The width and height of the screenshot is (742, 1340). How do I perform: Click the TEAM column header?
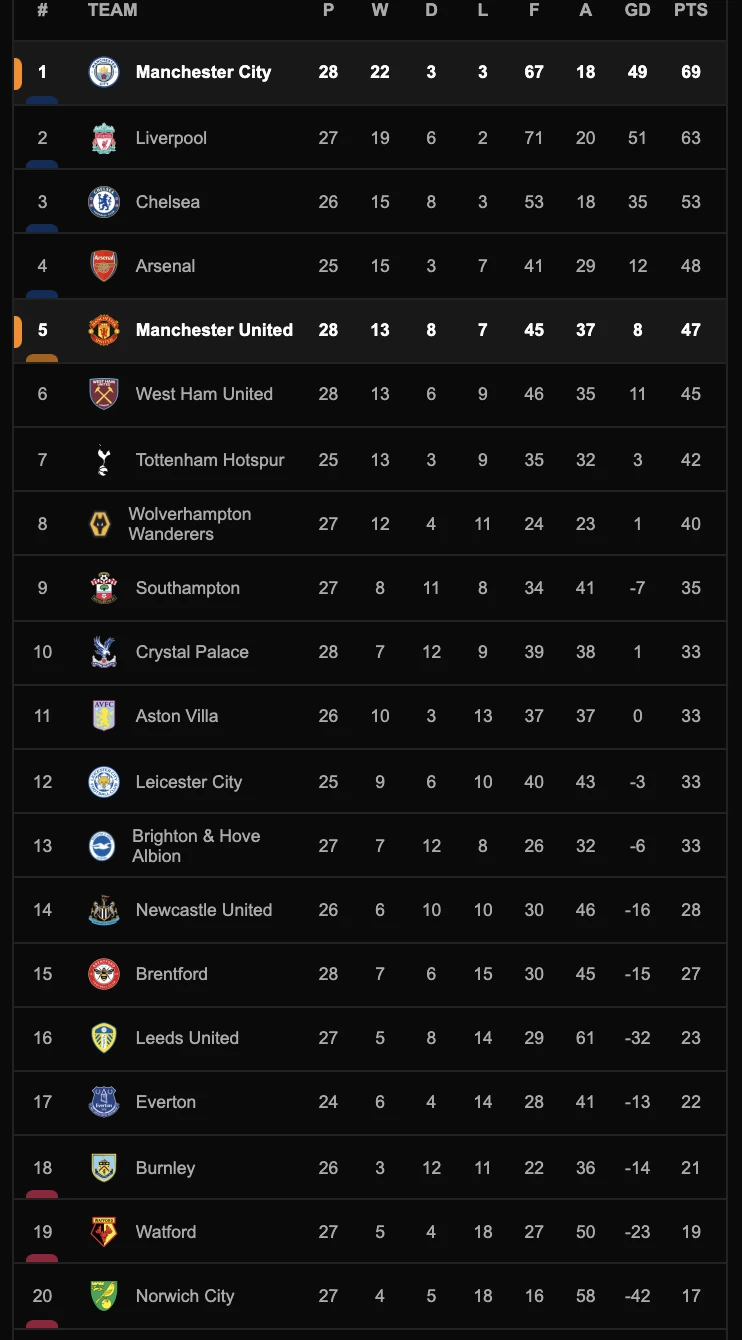pos(113,10)
